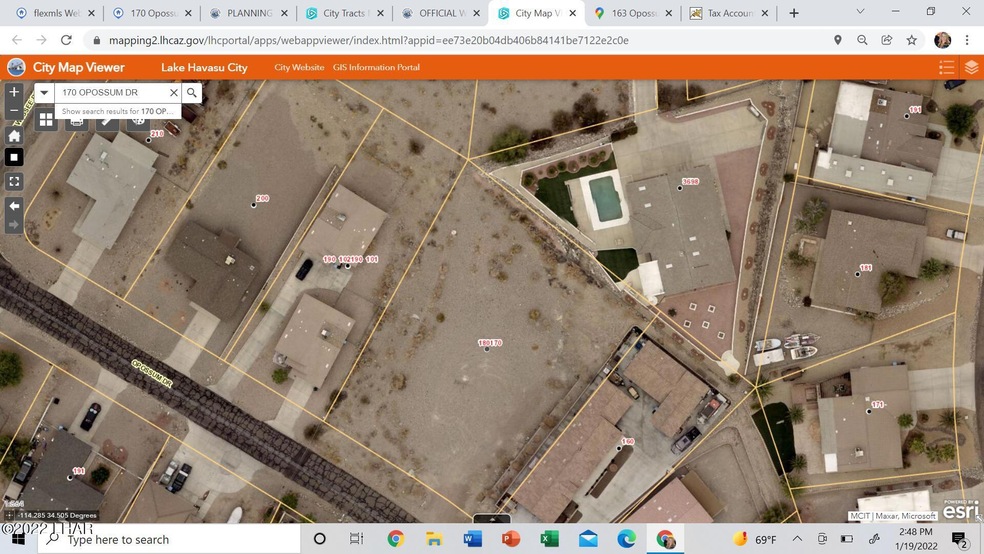Viewport: 984px width, 554px height.
Task: Expand the search source dropdown arrow
Action: [x=45, y=93]
